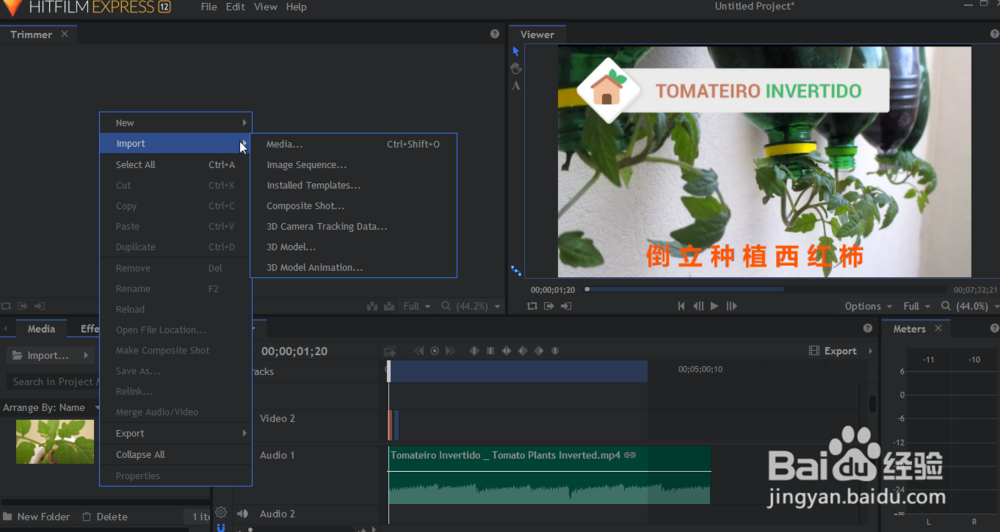The image size is (1000, 532).
Task: Step forward one frame in Viewer
Action: click(732, 306)
